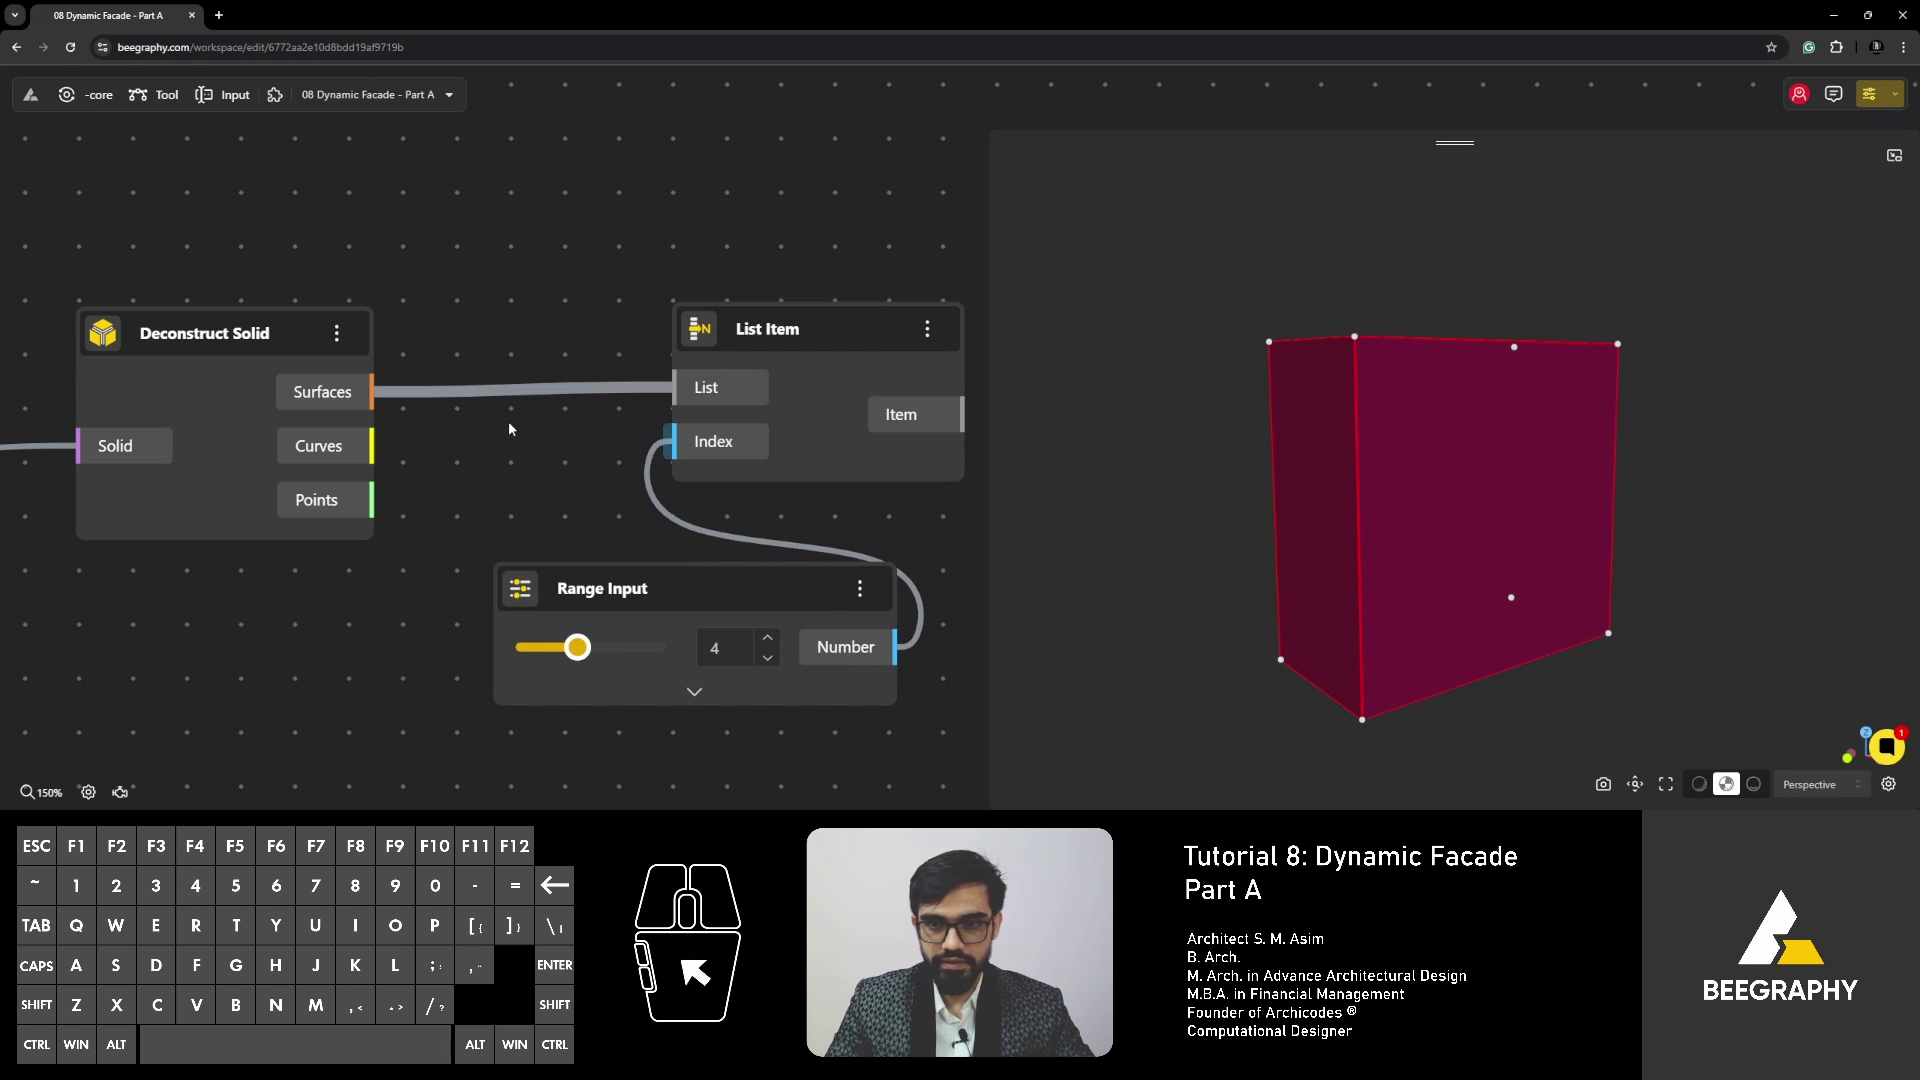Open Deconstruct Solid node options menu
Image resolution: width=1920 pixels, height=1080 pixels.
click(x=337, y=333)
